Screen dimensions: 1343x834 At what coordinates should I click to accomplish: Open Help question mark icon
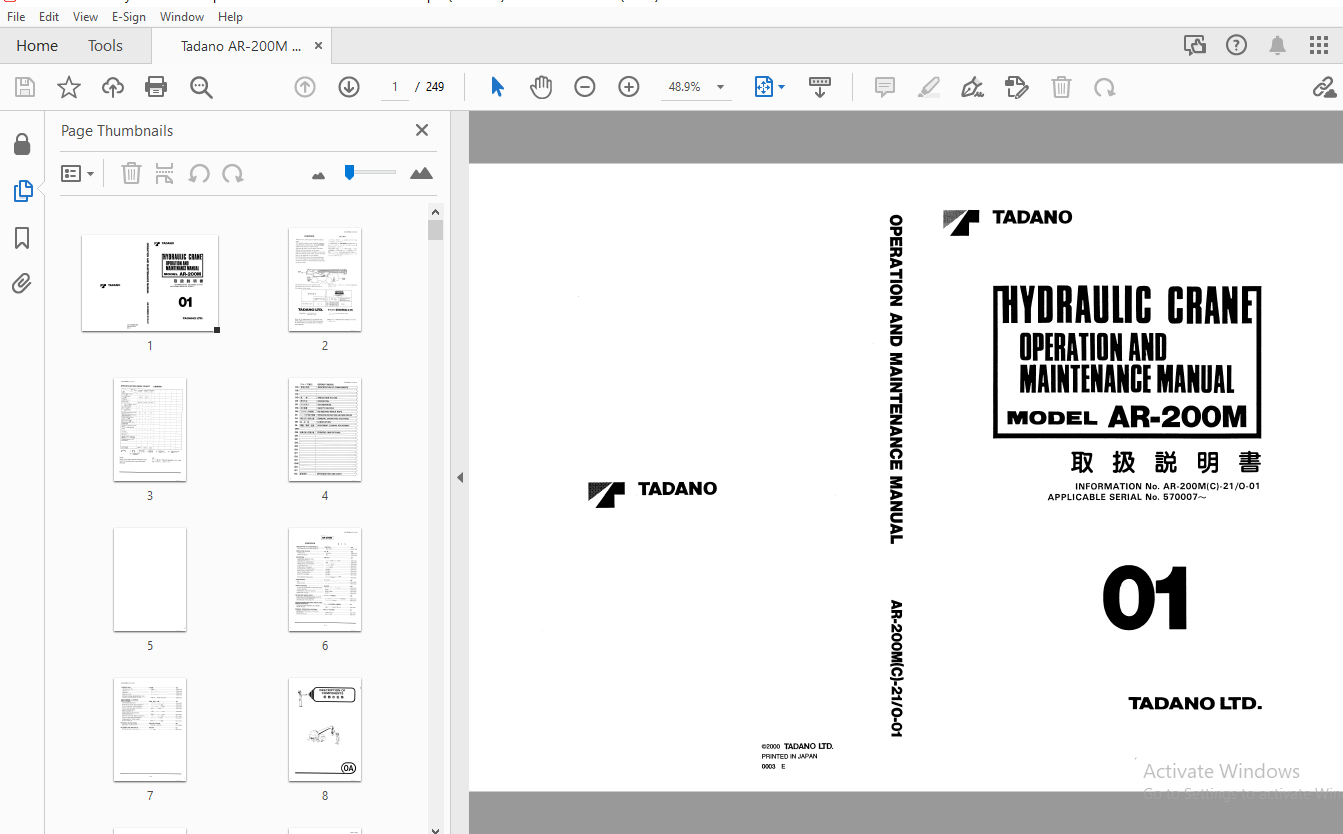click(1237, 45)
